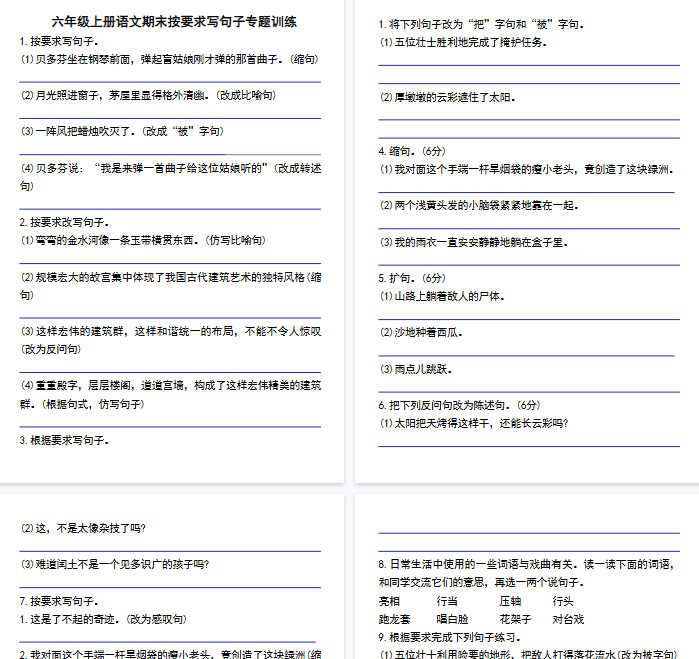Select sentence '贝多芬坐在钢琴前面' question

[170, 59]
